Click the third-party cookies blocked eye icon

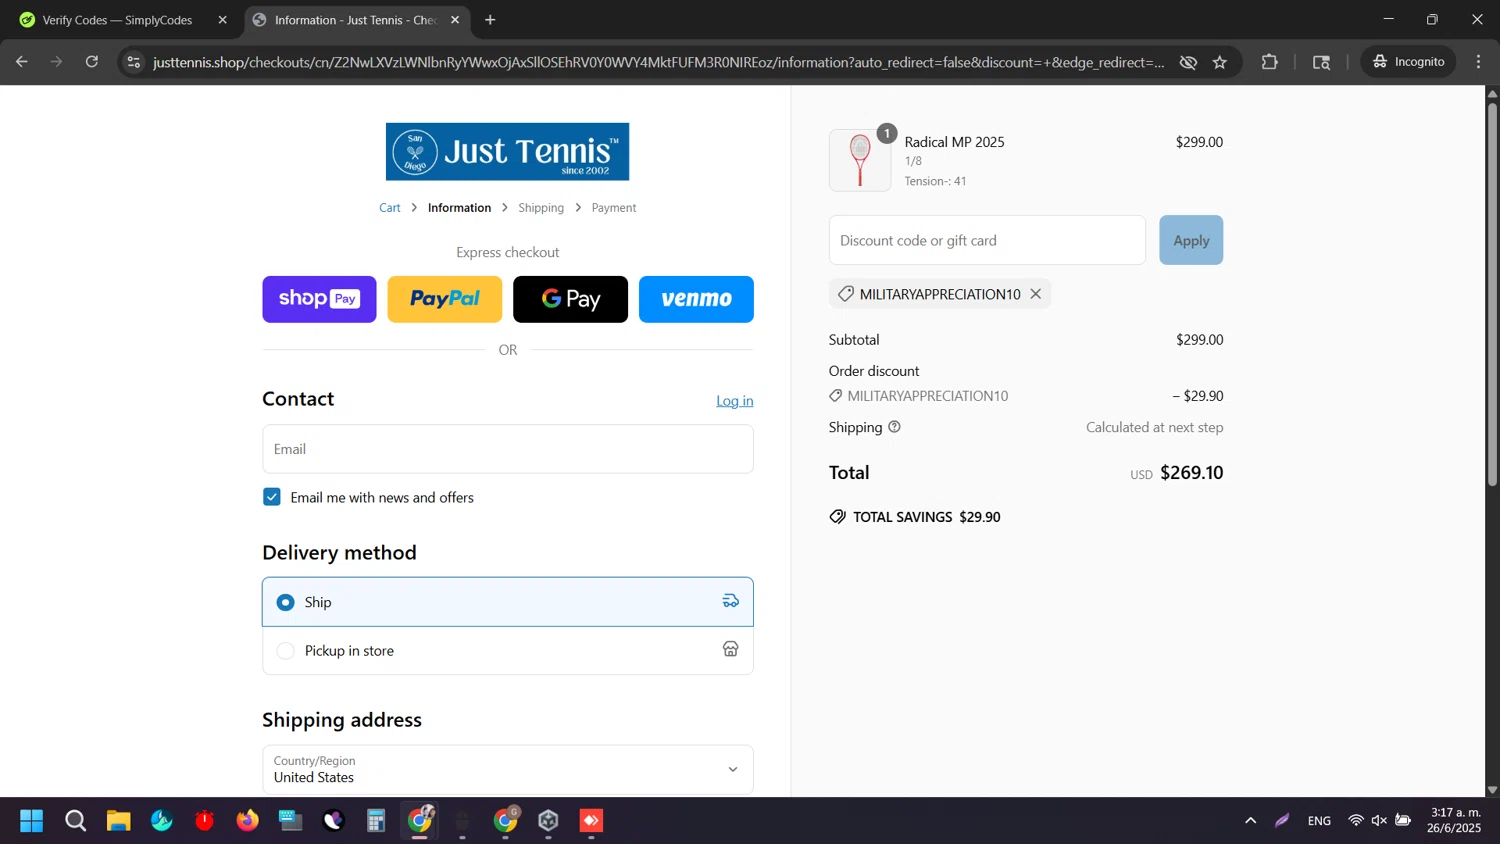coord(1188,62)
